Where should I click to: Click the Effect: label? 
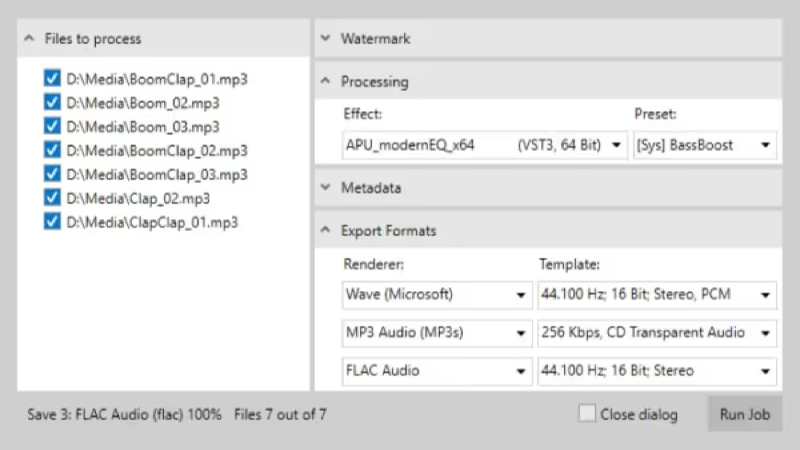(x=362, y=114)
